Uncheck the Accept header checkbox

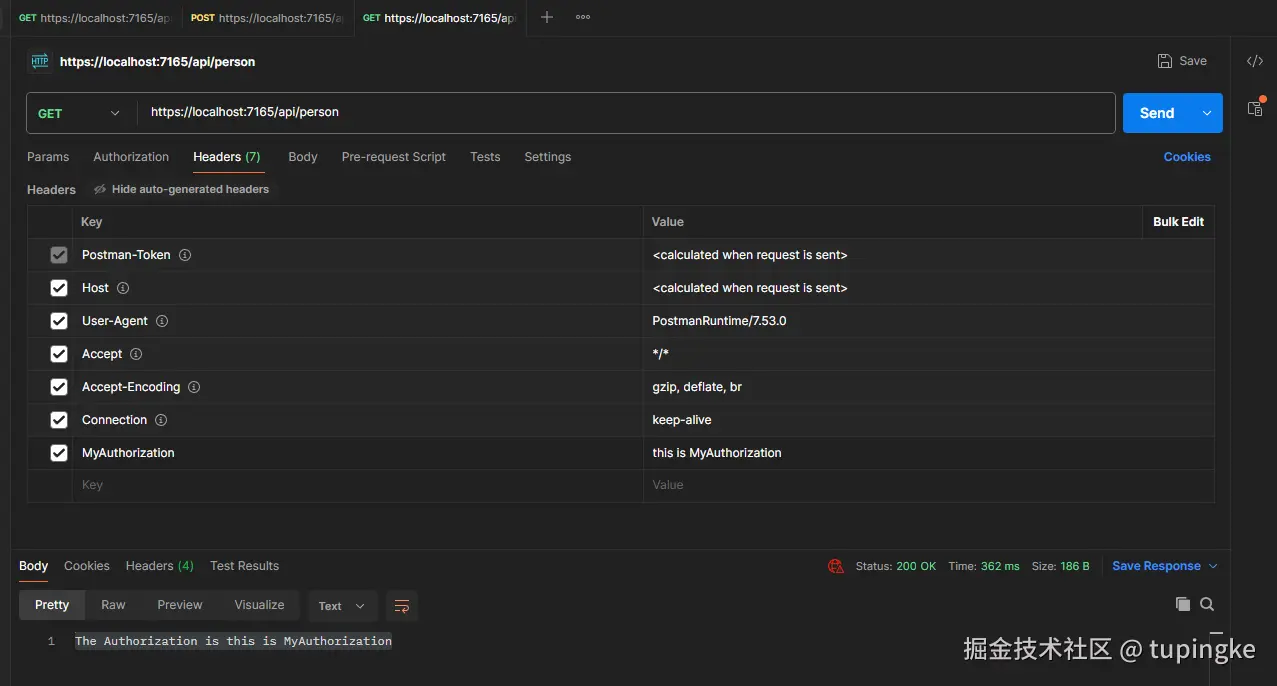point(59,354)
